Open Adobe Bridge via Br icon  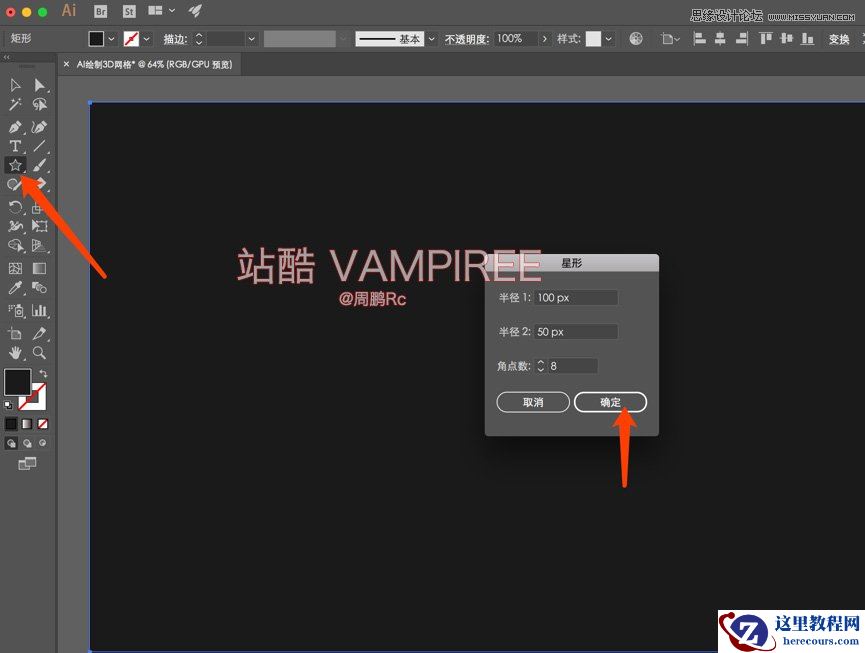(x=100, y=11)
